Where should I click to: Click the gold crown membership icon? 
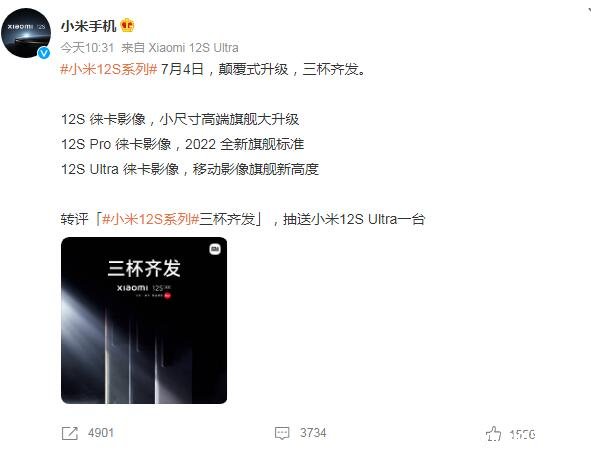click(127, 25)
